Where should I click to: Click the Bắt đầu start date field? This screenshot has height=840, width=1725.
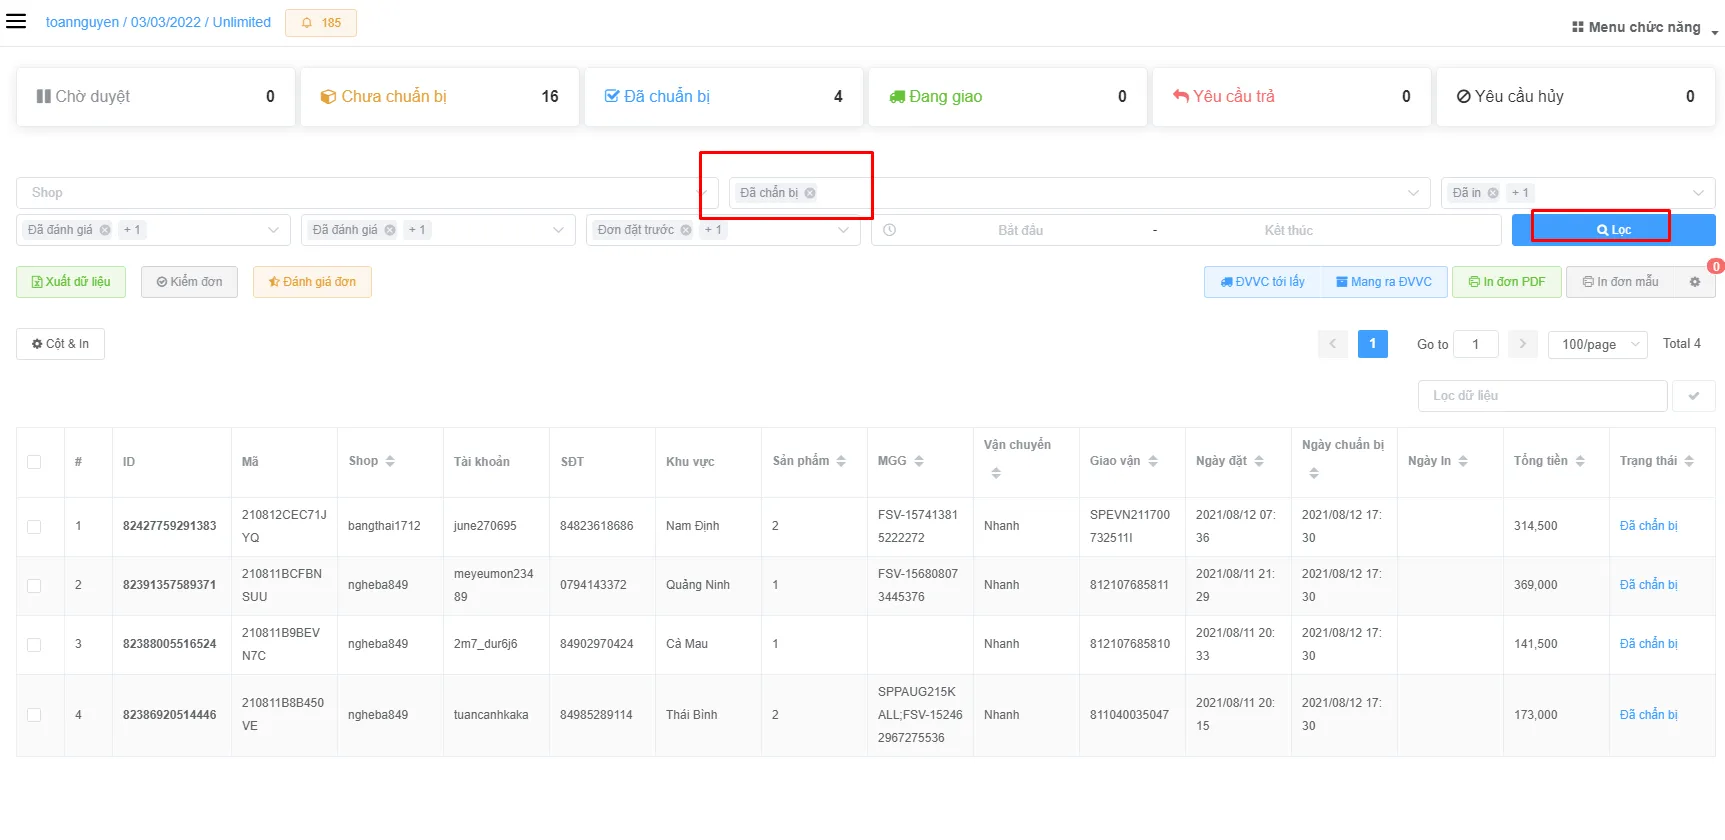tap(1020, 230)
